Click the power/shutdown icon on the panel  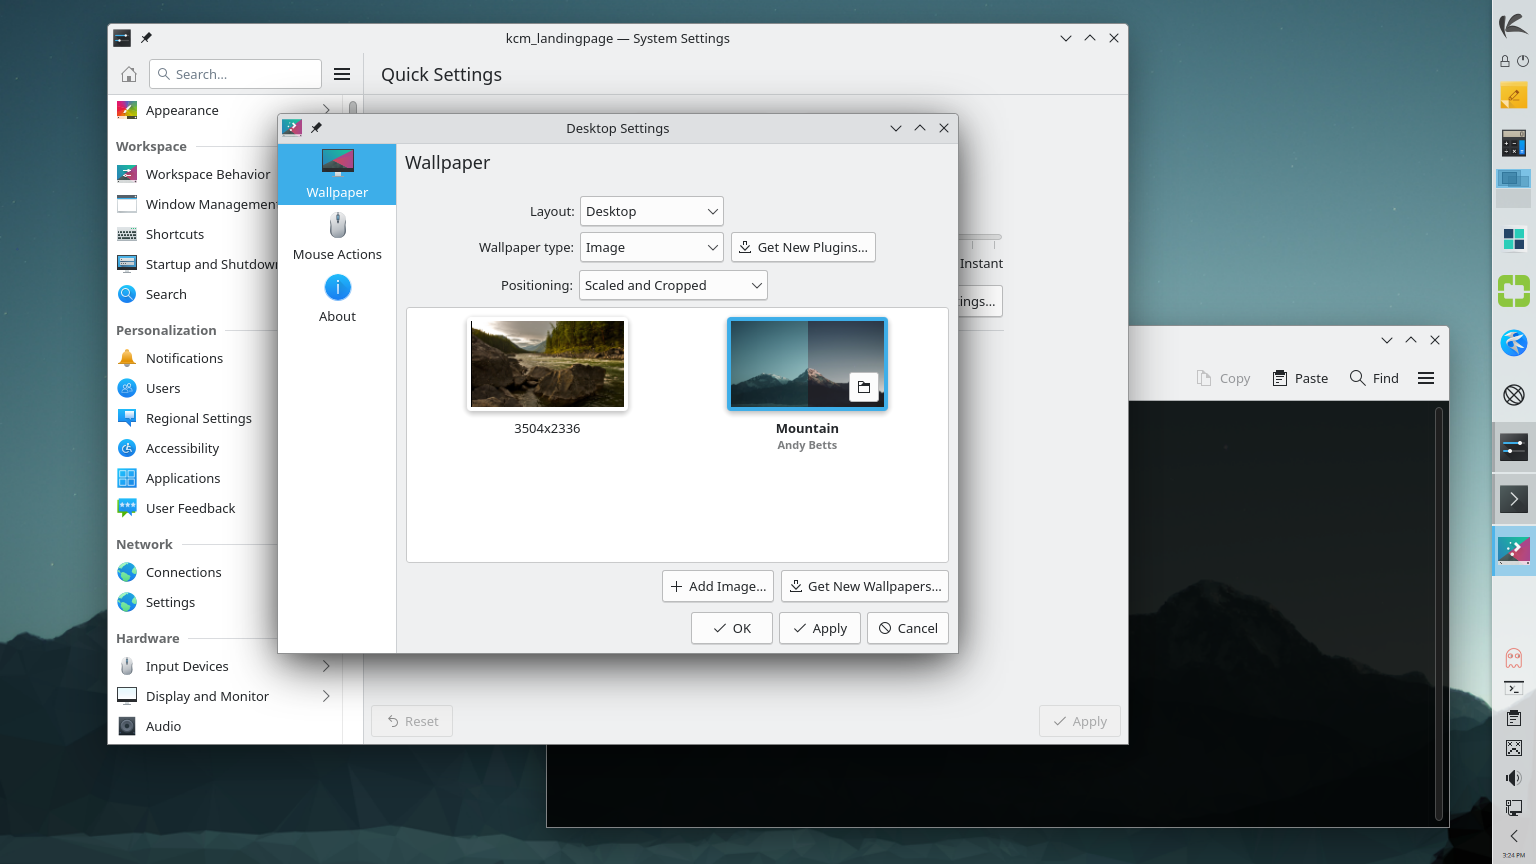pyautogui.click(x=1522, y=61)
